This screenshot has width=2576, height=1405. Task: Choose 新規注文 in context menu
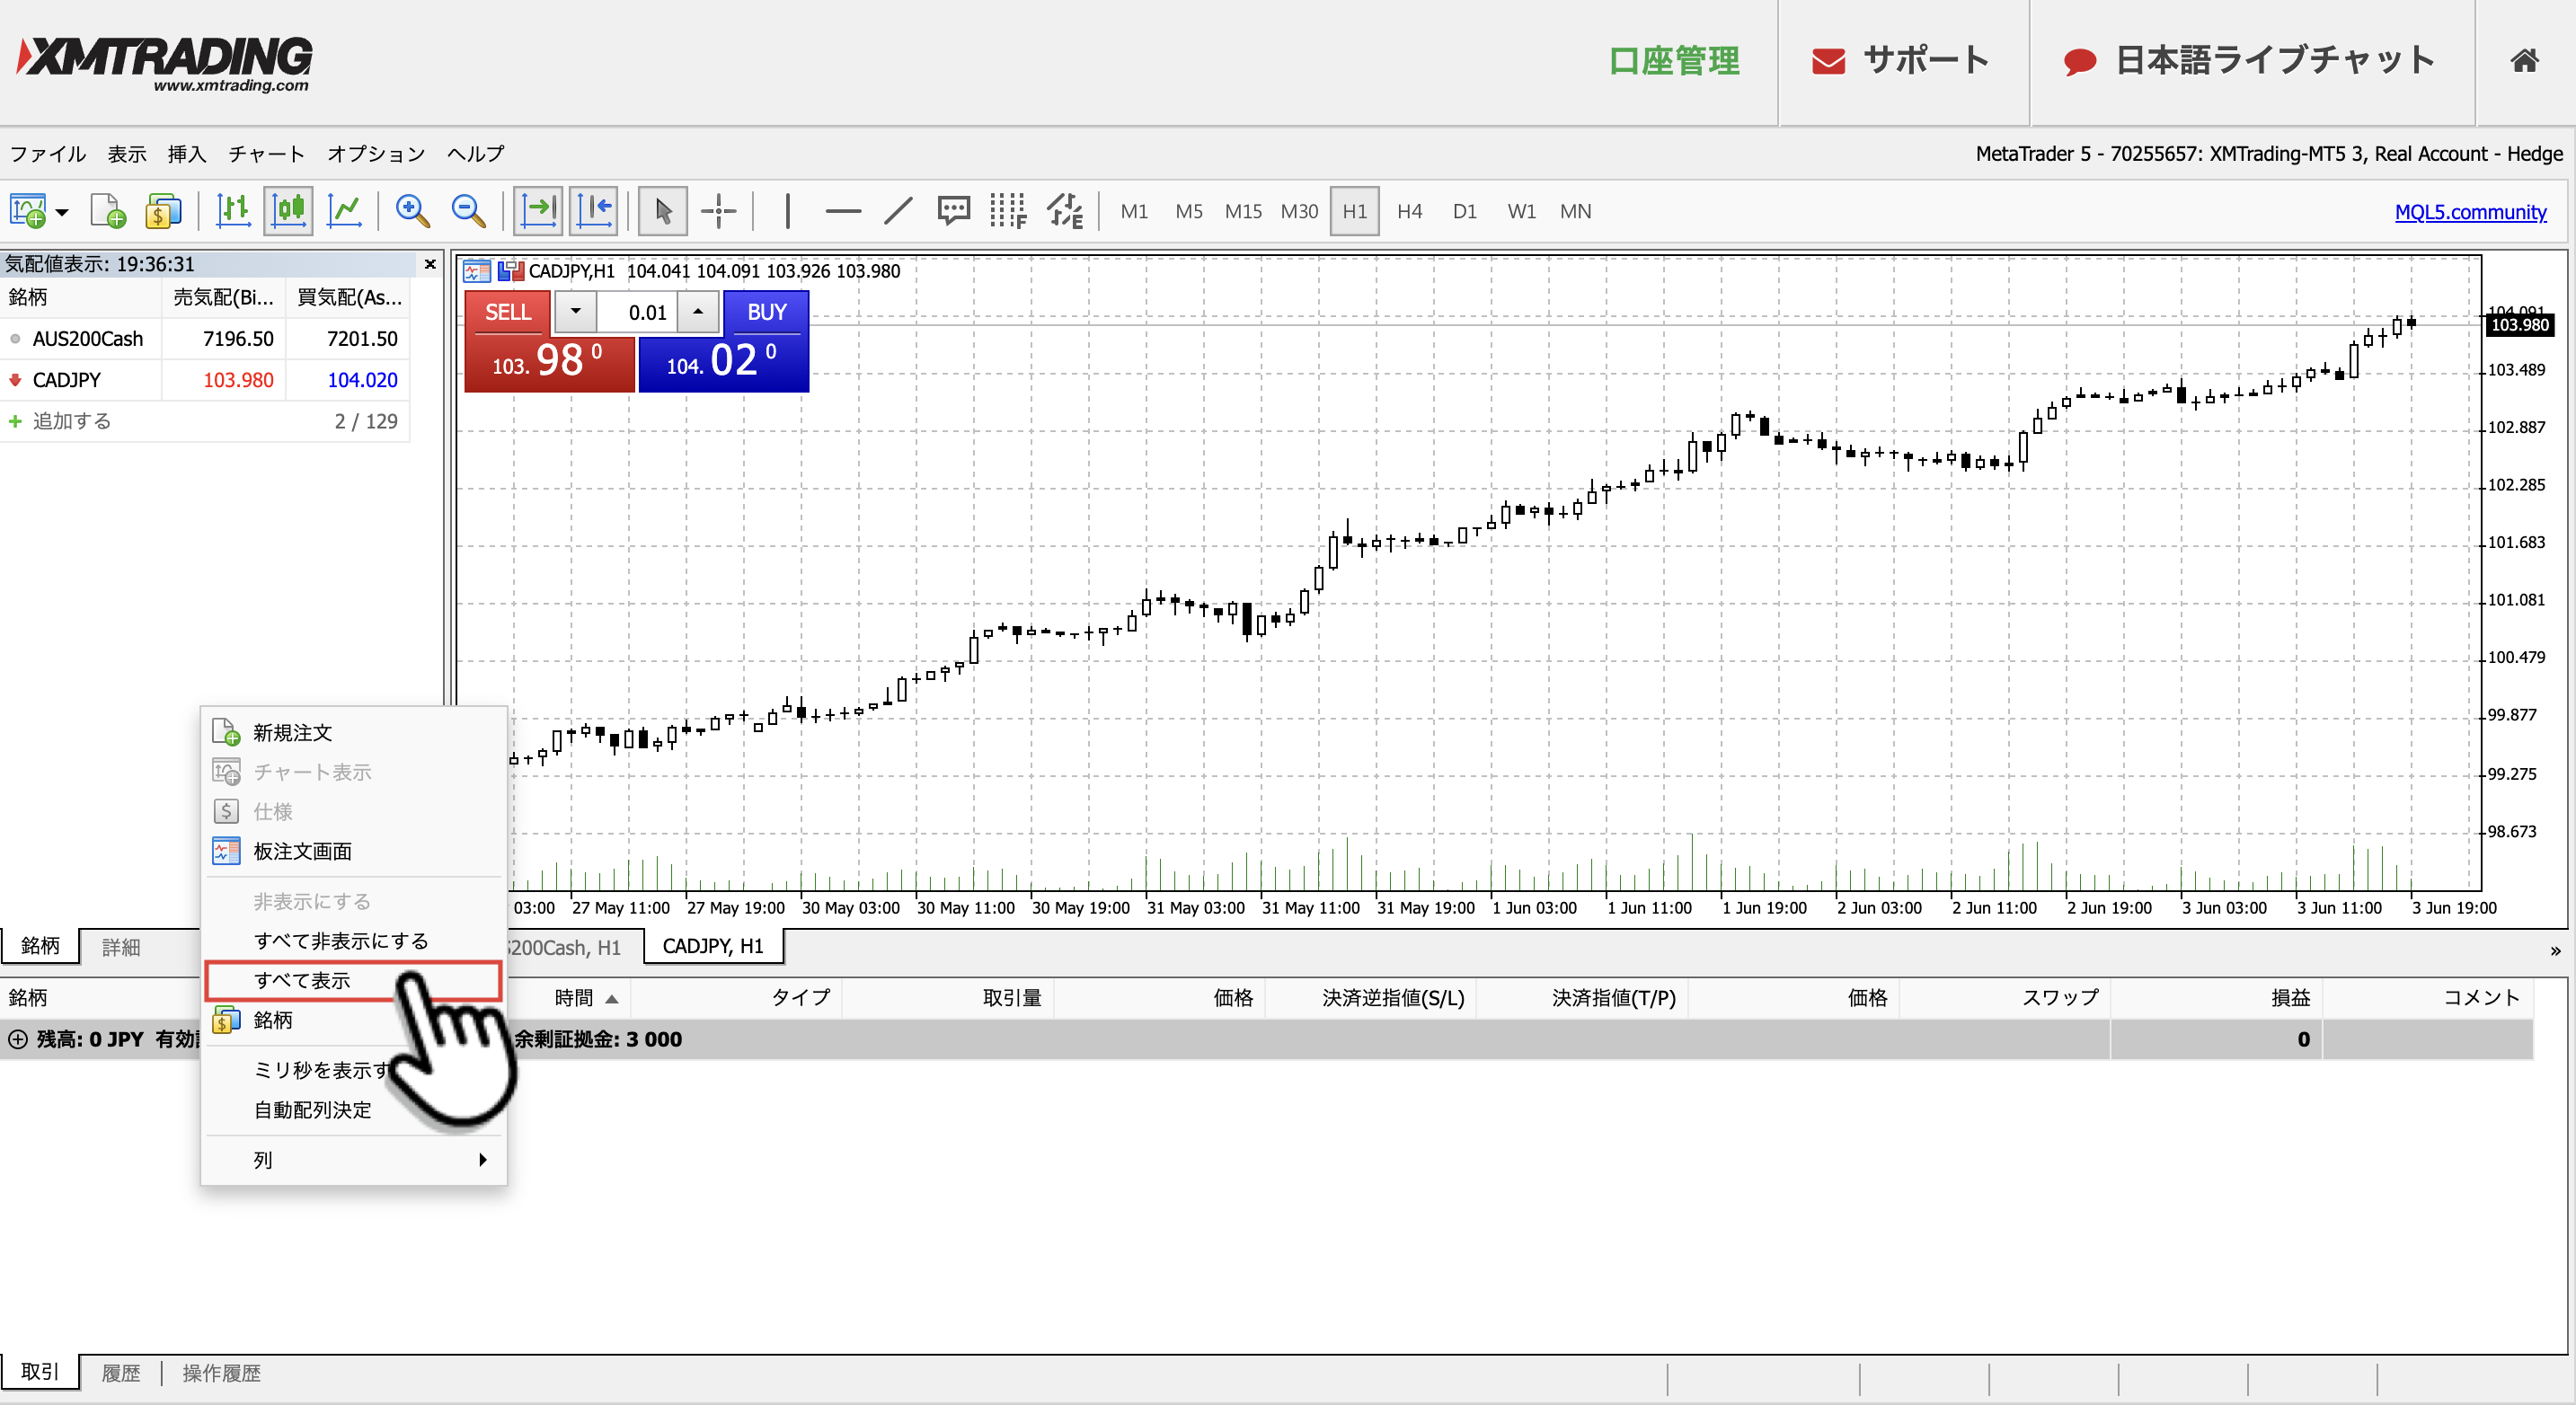click(354, 732)
